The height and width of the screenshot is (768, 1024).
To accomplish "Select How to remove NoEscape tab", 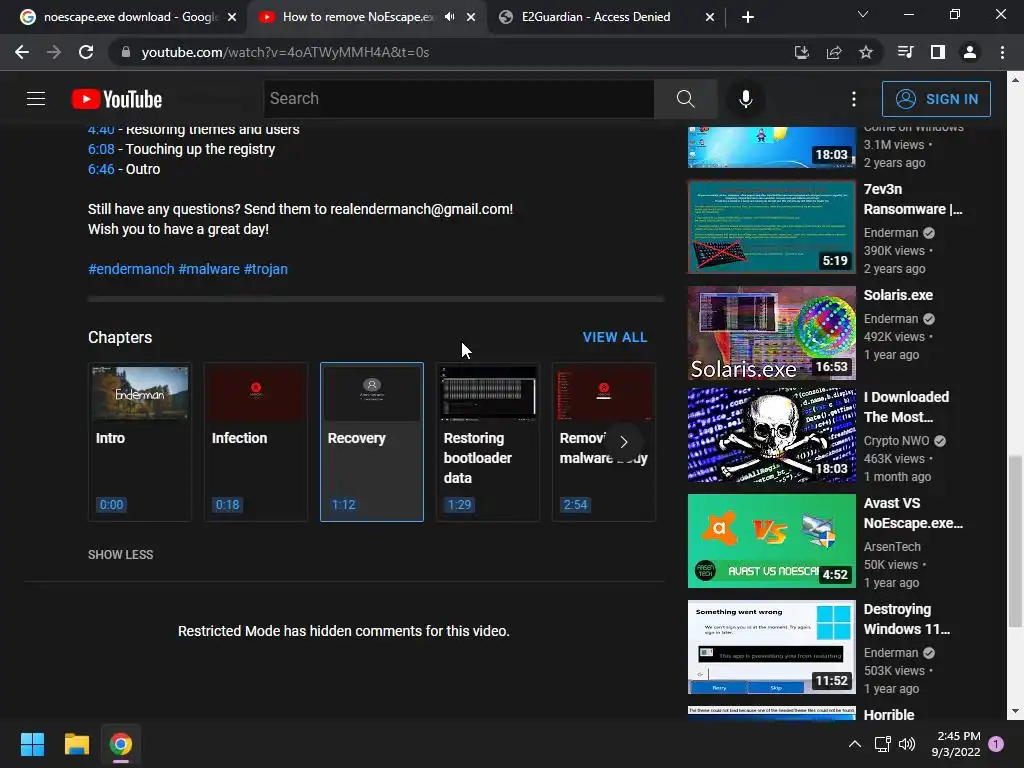I will tap(357, 17).
